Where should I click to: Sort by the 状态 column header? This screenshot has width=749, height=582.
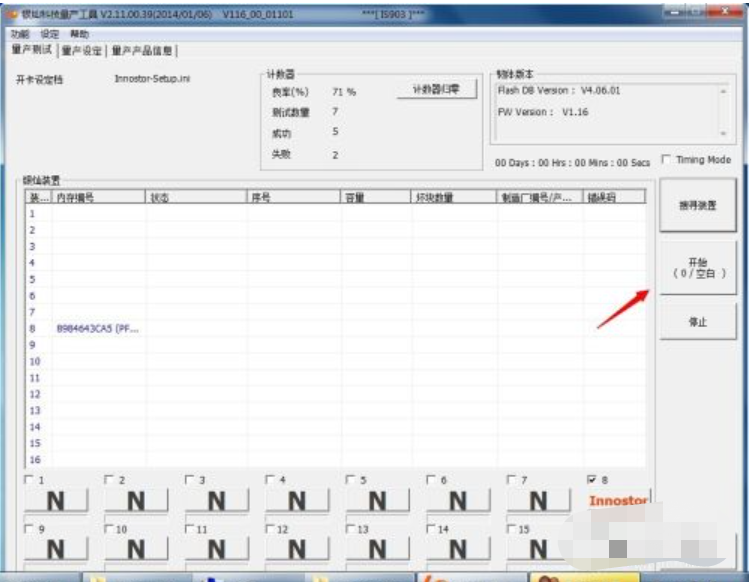tap(196, 197)
